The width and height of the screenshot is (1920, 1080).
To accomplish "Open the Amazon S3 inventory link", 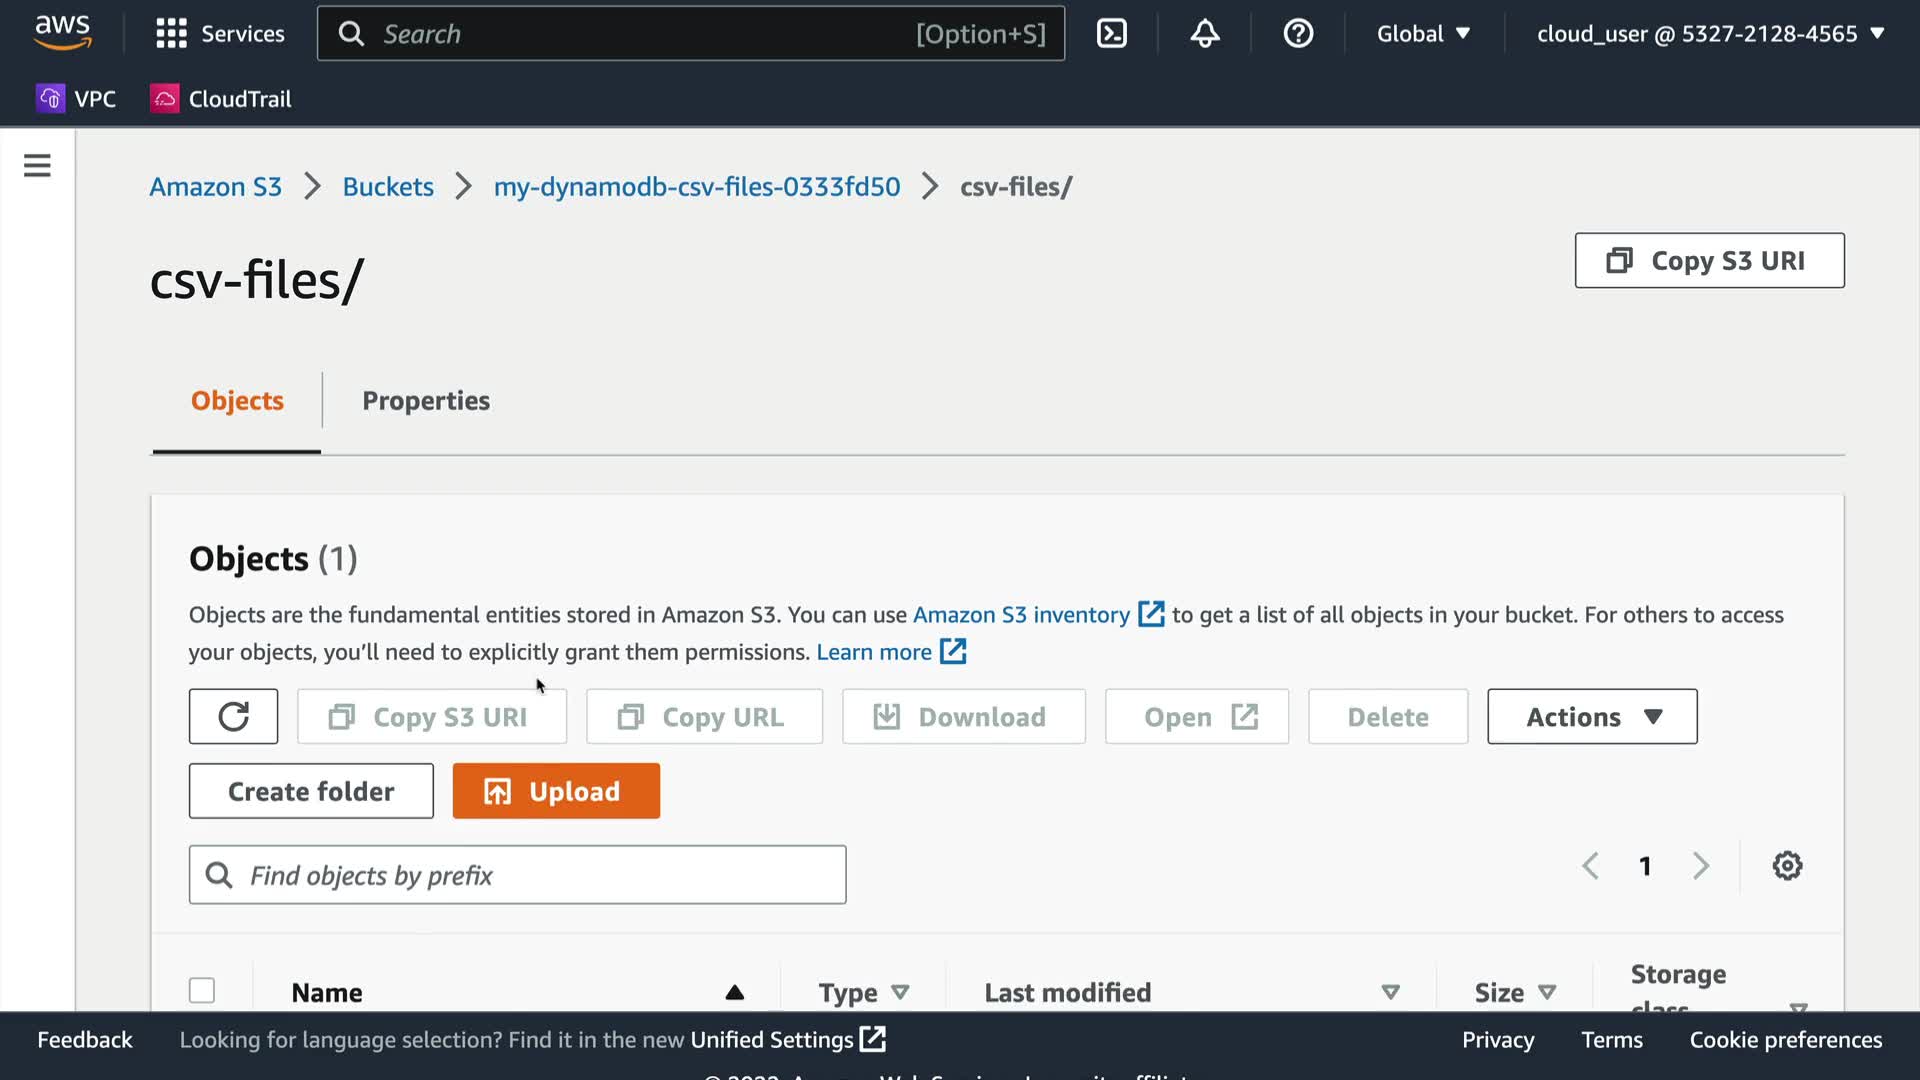I will point(1021,615).
